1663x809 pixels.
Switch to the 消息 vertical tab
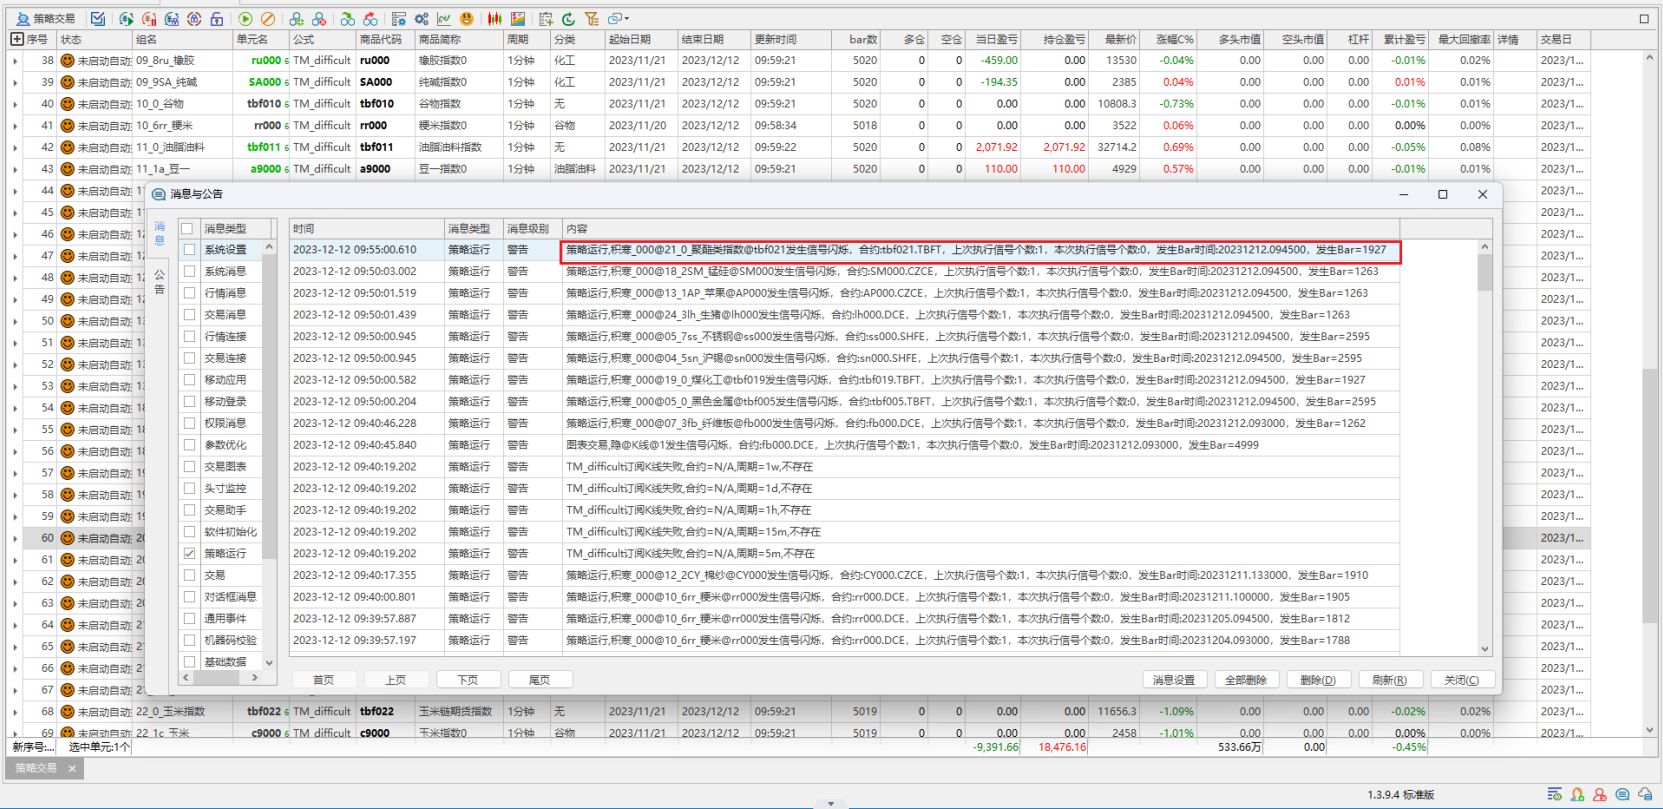coord(160,234)
